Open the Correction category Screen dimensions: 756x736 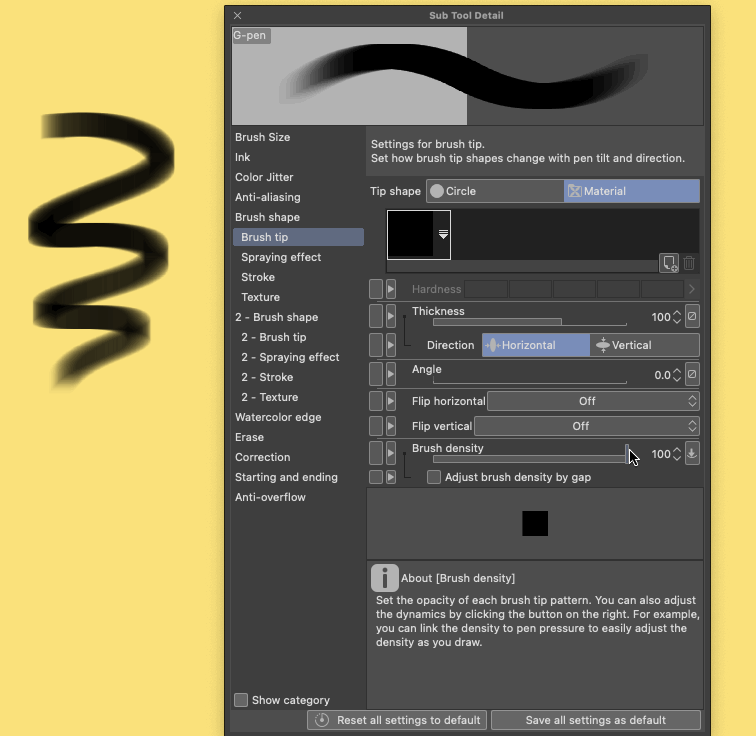click(x=297, y=457)
